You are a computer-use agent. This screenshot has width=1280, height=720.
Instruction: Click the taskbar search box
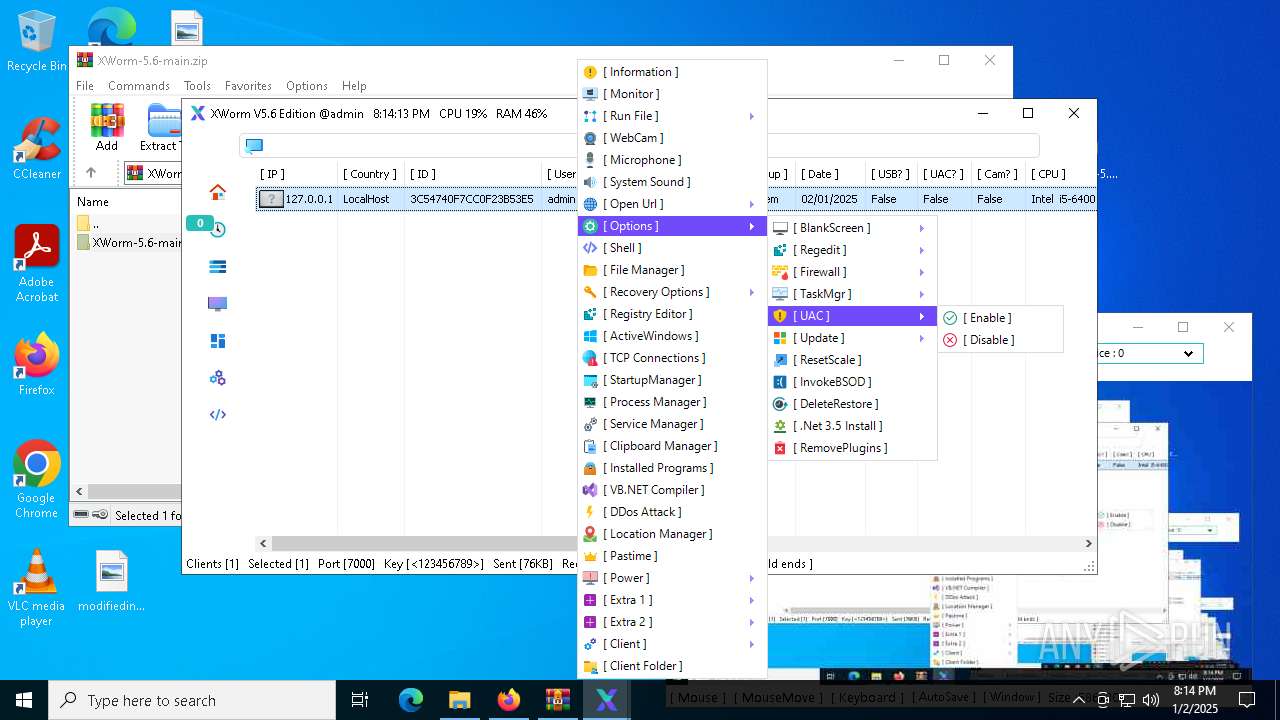click(x=192, y=700)
